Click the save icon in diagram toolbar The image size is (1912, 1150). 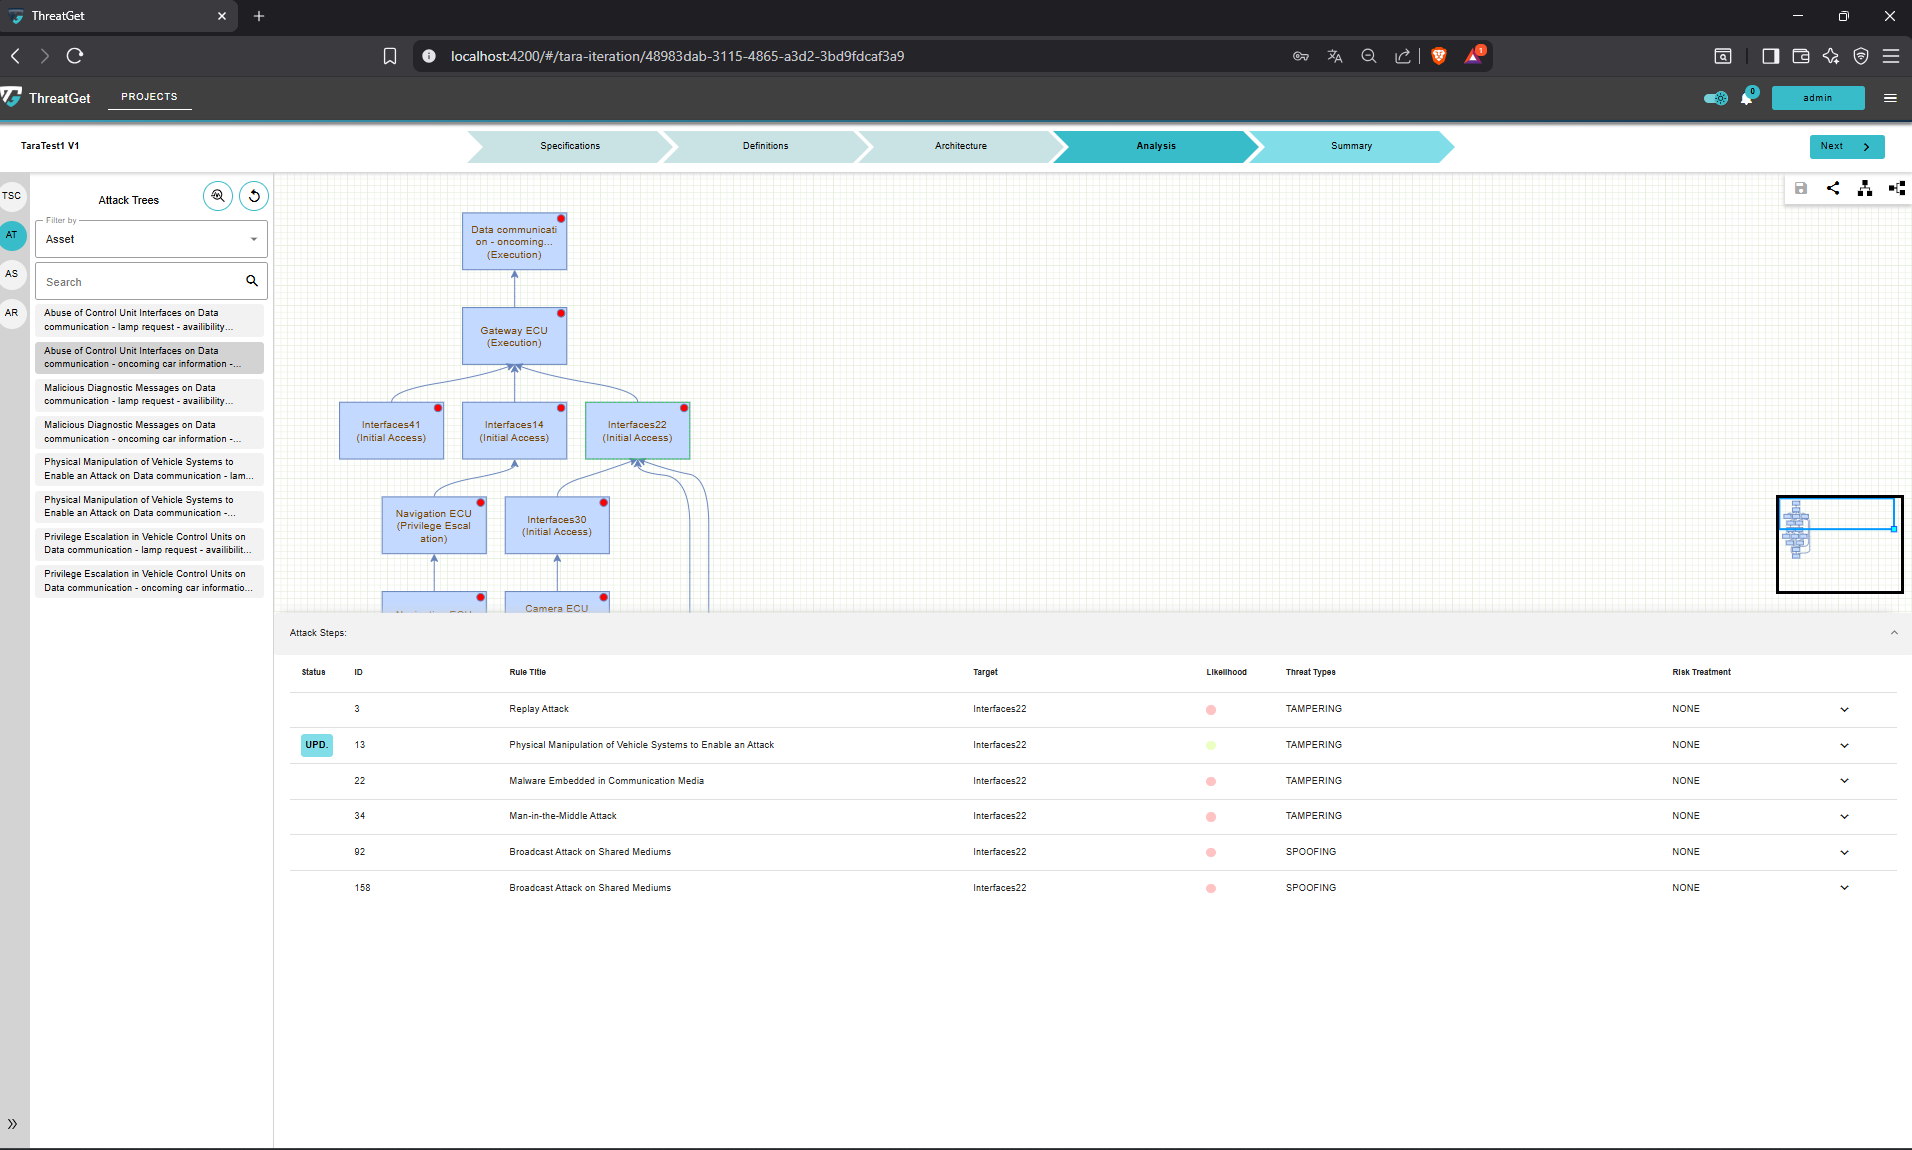click(1800, 188)
